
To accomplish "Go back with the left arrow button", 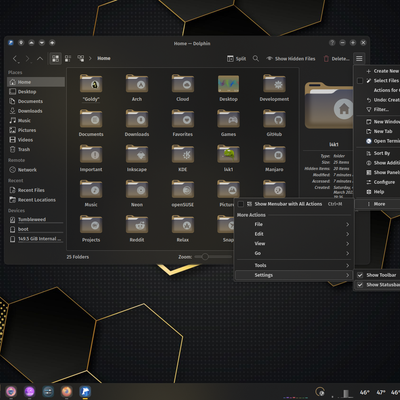I will [15, 59].
